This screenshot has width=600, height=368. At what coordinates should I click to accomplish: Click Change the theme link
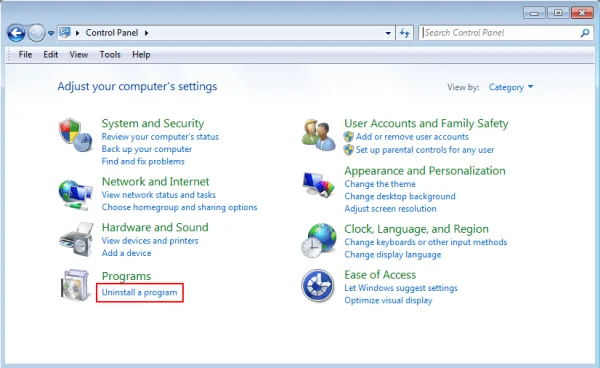click(380, 184)
